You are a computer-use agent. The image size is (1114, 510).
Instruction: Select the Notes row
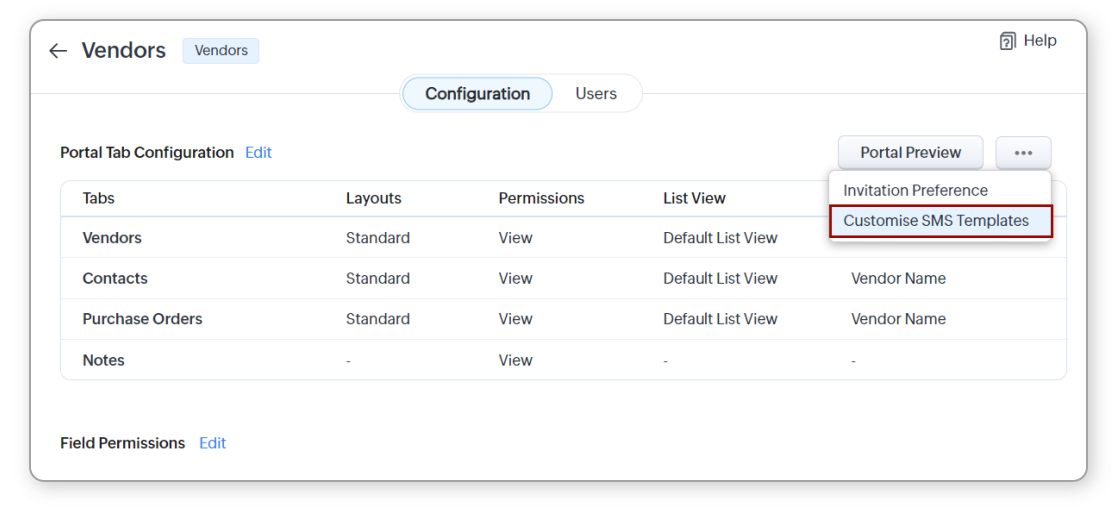(x=563, y=360)
